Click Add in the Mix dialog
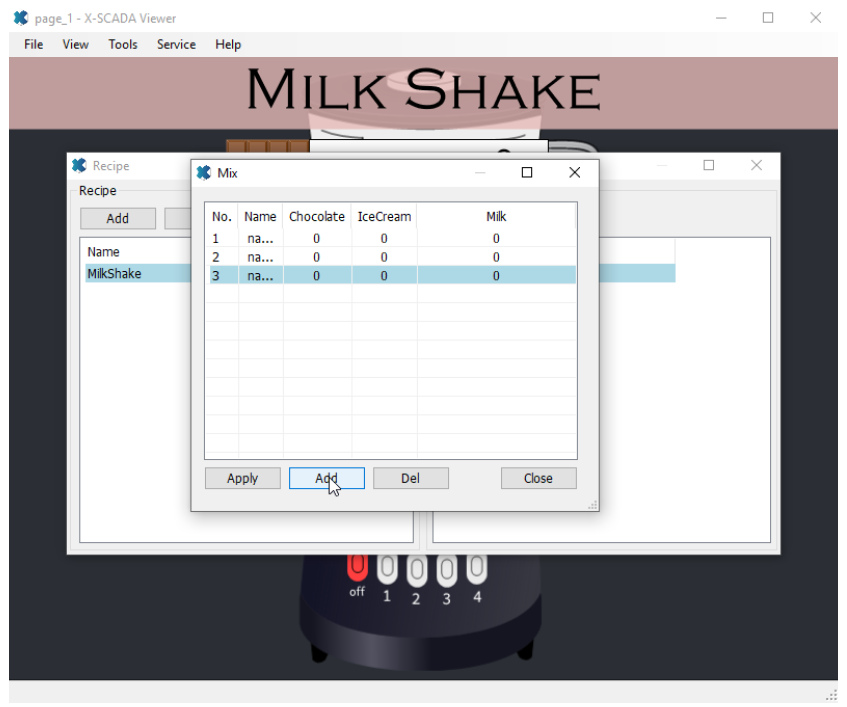The image size is (847, 707). pyautogui.click(x=327, y=479)
